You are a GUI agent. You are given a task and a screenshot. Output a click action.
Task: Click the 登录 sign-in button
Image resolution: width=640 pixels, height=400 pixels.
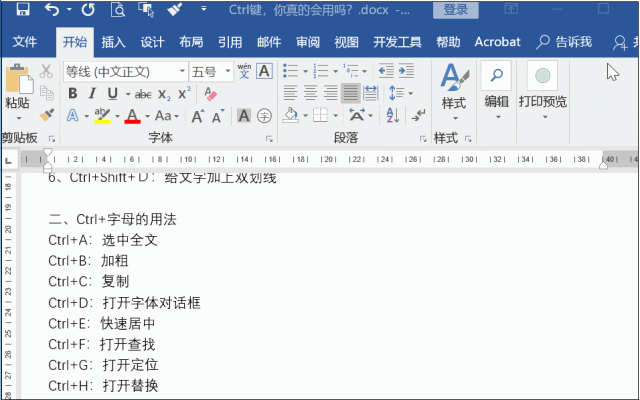point(456,10)
